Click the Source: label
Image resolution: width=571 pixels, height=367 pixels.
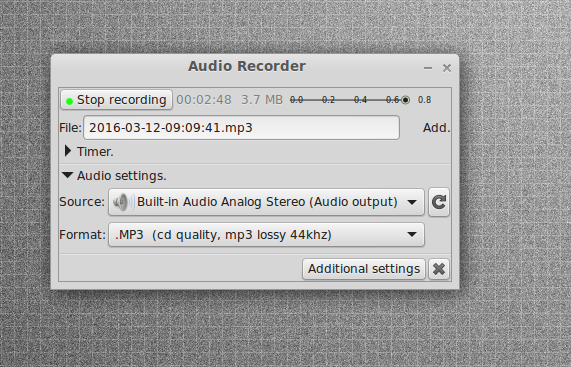pyautogui.click(x=82, y=202)
